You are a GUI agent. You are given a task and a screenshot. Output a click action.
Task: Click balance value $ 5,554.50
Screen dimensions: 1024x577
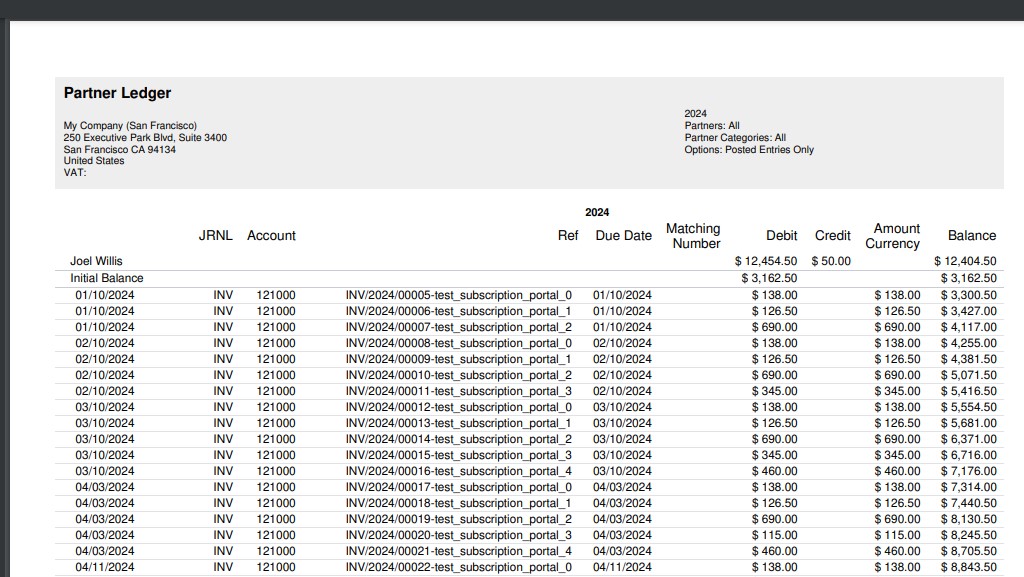pyautogui.click(x=968, y=407)
